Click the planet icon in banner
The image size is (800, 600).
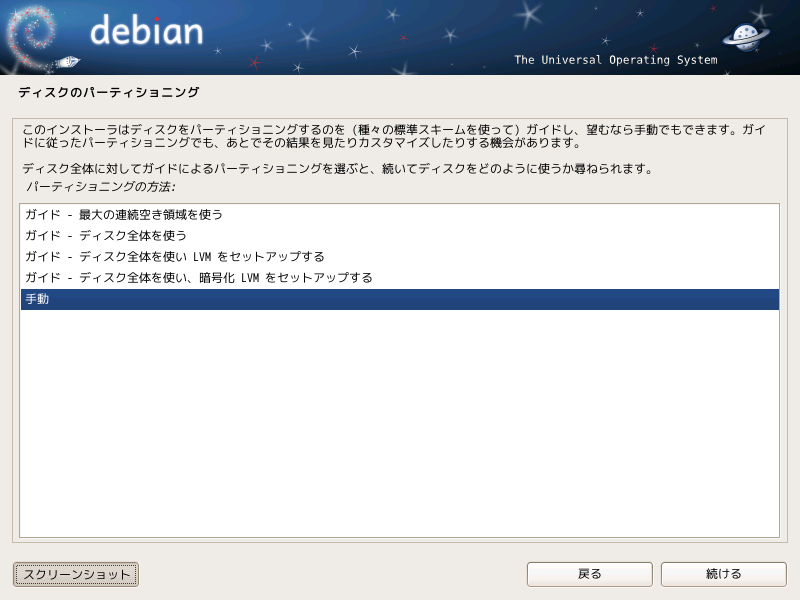[746, 37]
